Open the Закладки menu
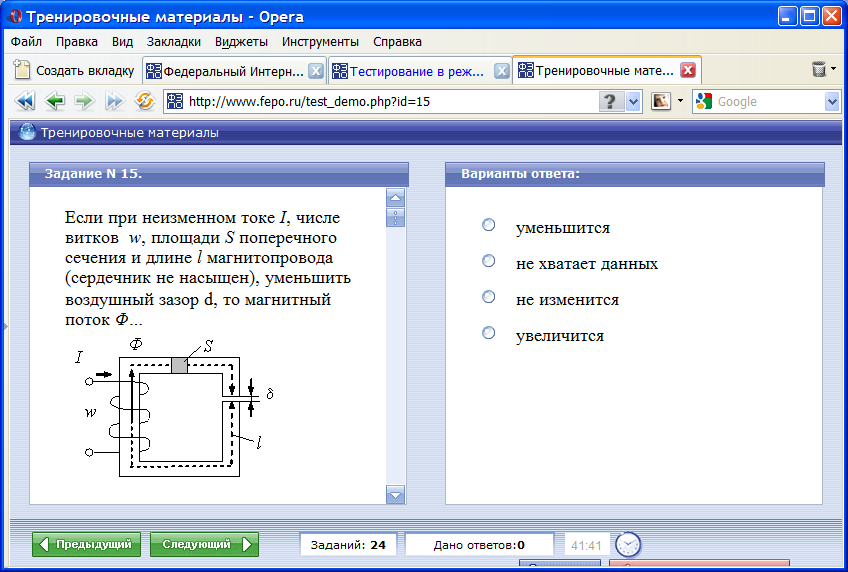The image size is (848, 572). [174, 42]
